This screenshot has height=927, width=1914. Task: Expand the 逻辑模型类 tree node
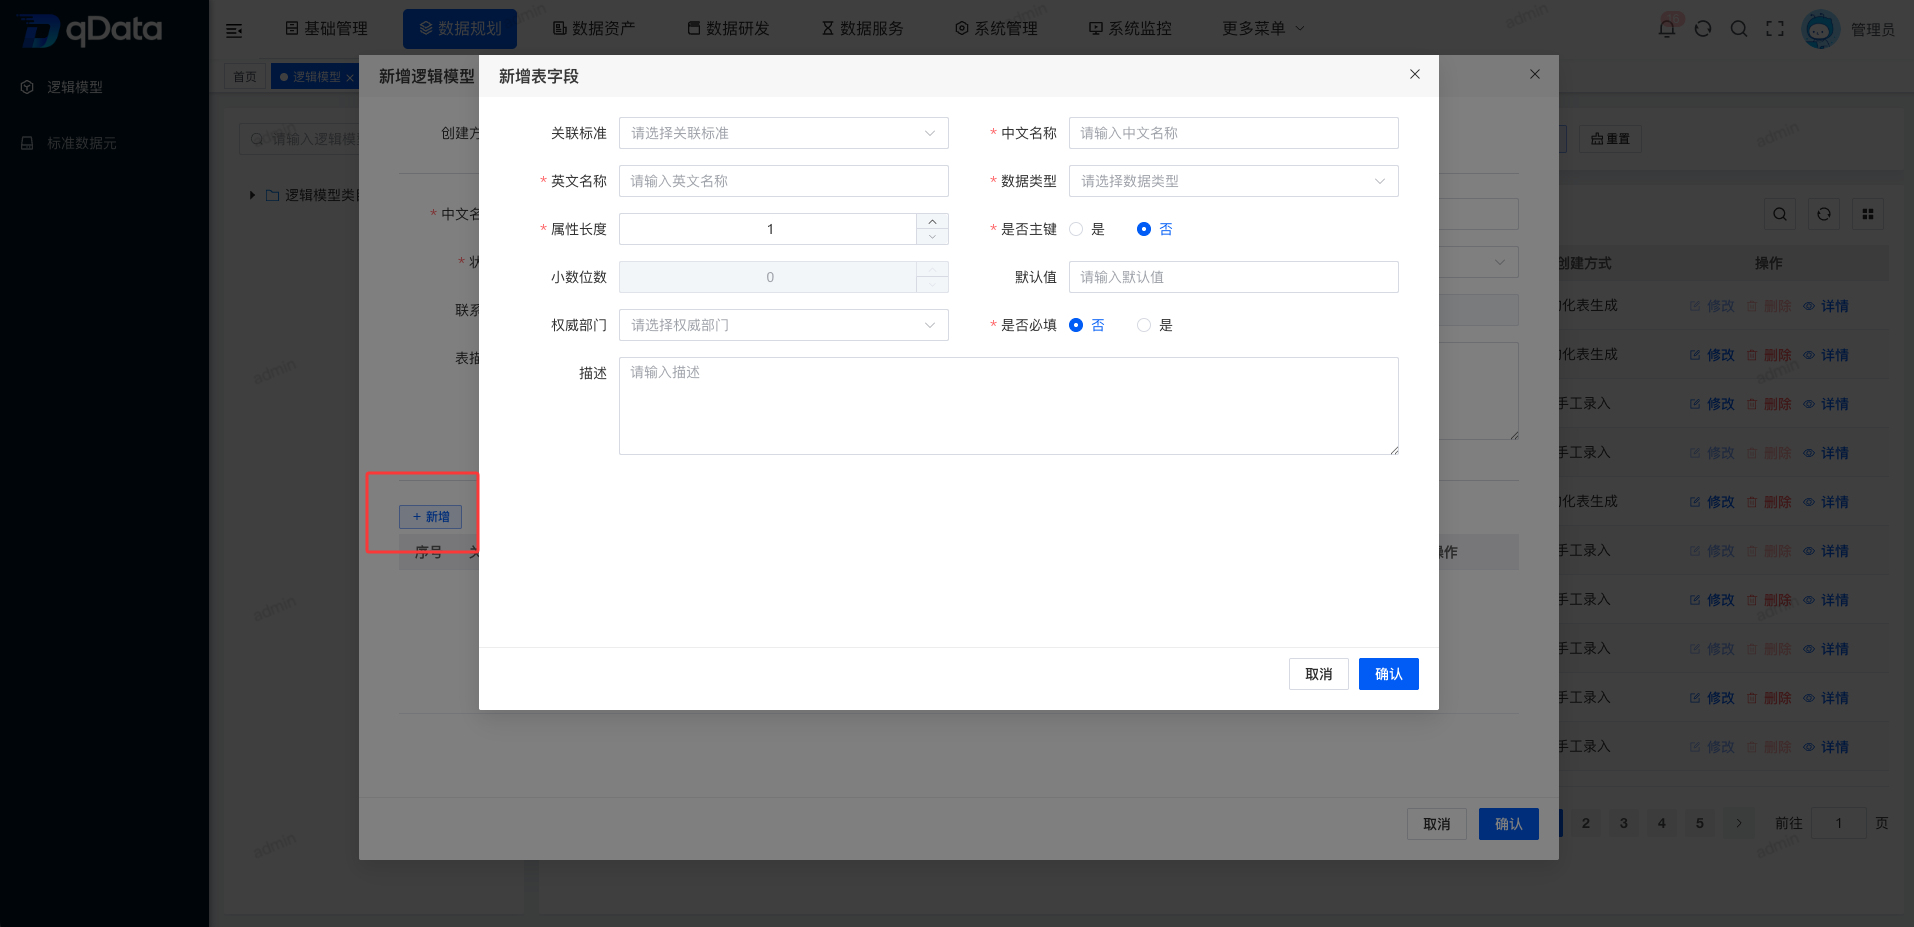click(252, 195)
